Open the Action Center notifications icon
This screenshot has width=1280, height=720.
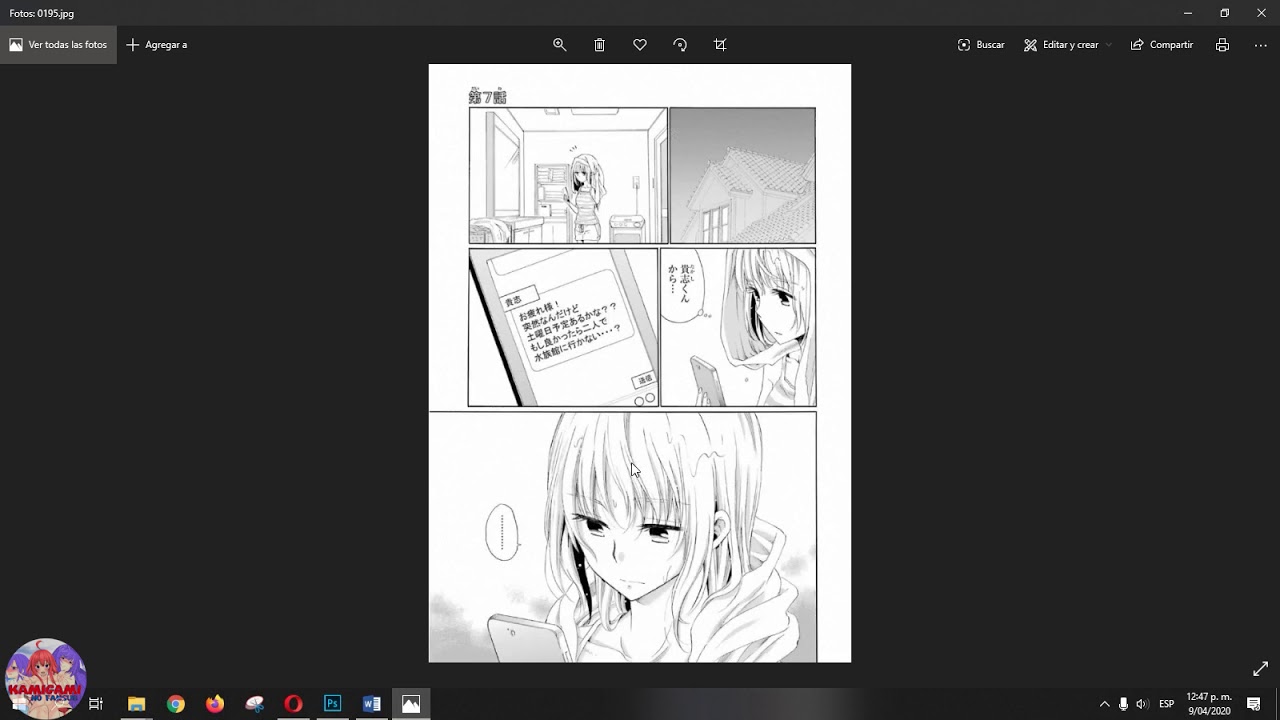click(x=1254, y=704)
